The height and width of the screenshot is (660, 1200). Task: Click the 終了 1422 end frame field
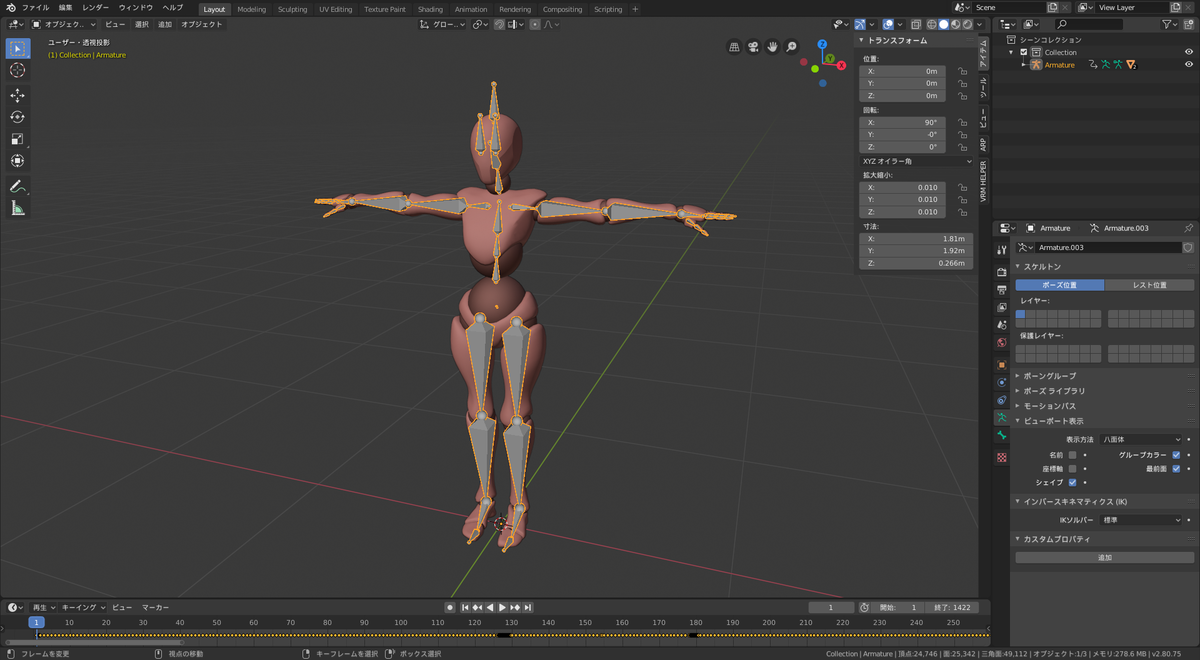click(x=952, y=607)
